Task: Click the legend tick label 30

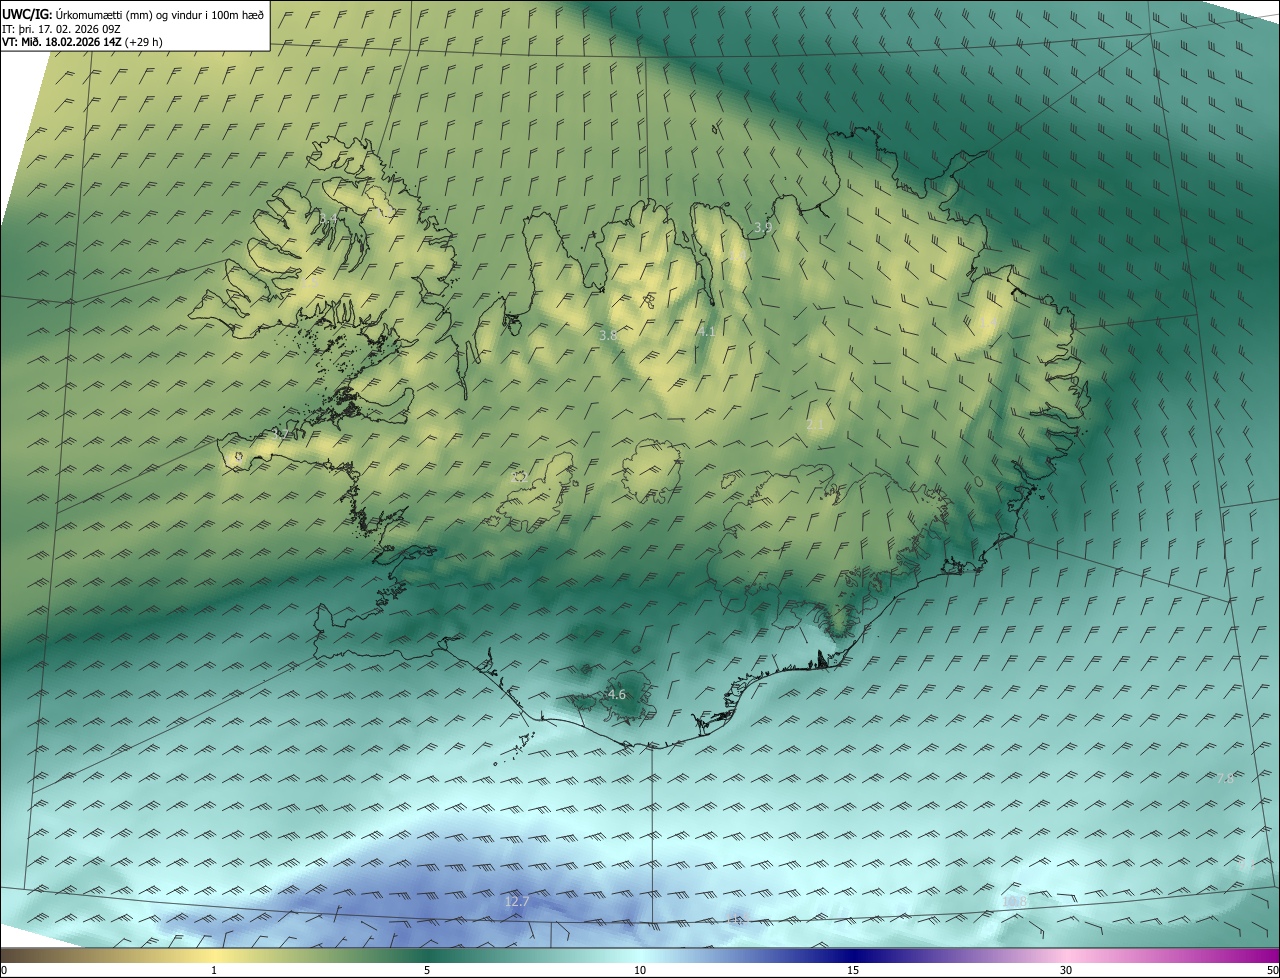Action: point(1066,970)
